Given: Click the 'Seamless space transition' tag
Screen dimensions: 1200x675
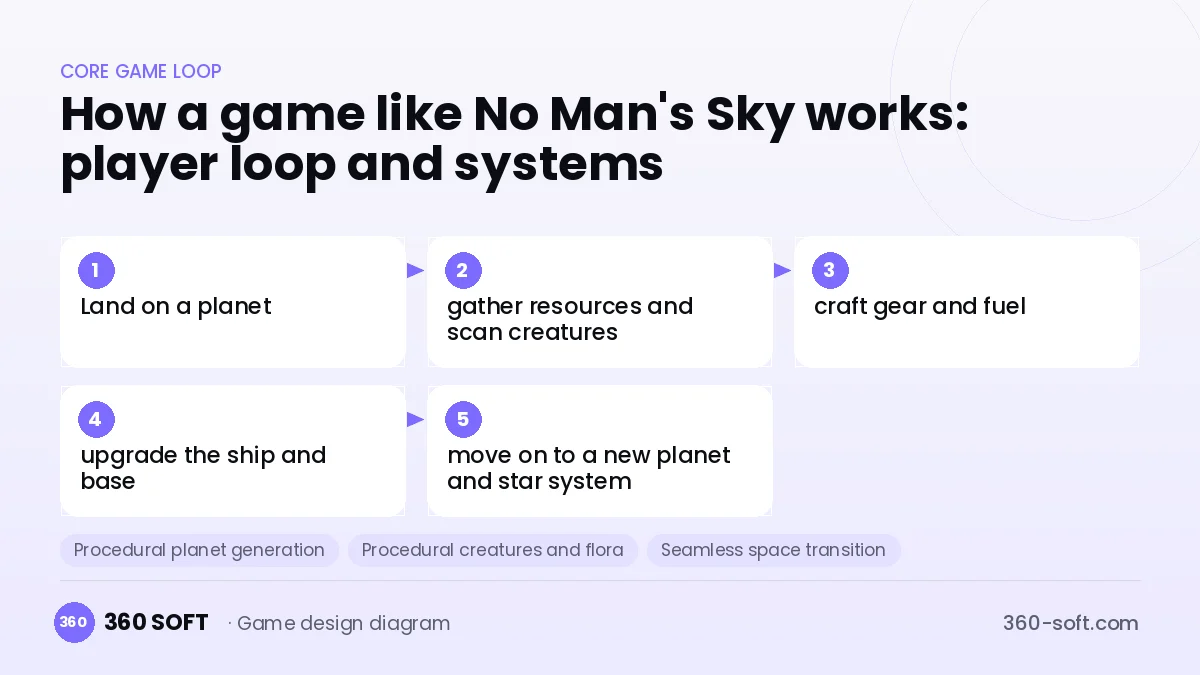Looking at the screenshot, I should (x=773, y=550).
